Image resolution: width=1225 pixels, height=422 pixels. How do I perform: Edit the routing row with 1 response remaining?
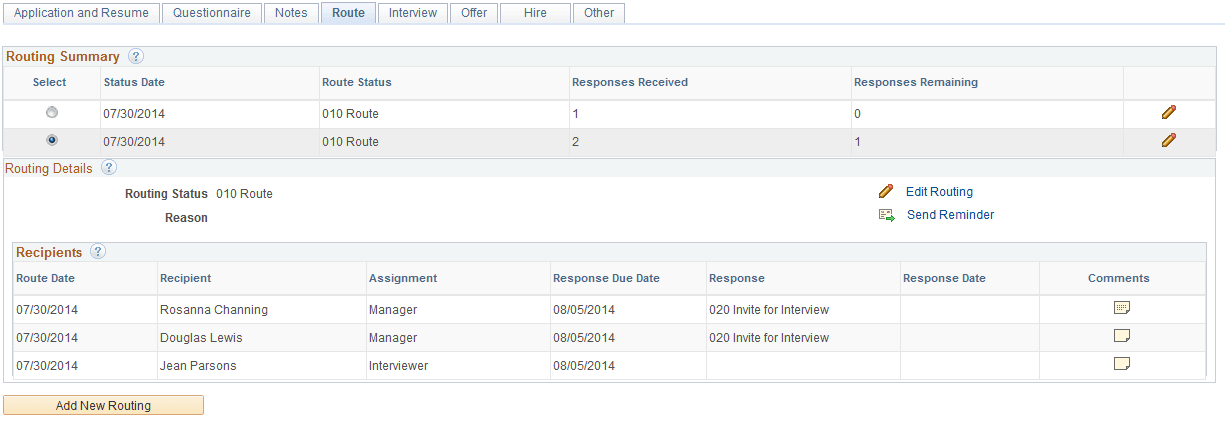1168,141
